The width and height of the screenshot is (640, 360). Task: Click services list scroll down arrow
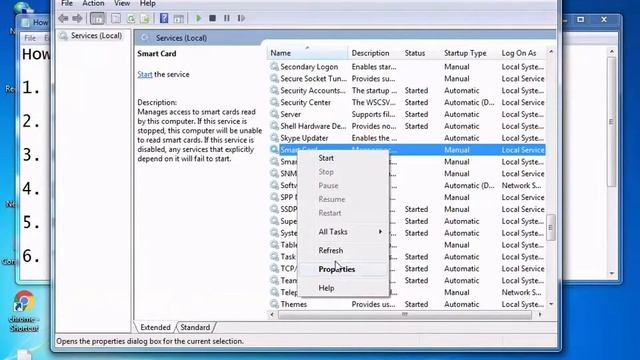tap(551, 304)
